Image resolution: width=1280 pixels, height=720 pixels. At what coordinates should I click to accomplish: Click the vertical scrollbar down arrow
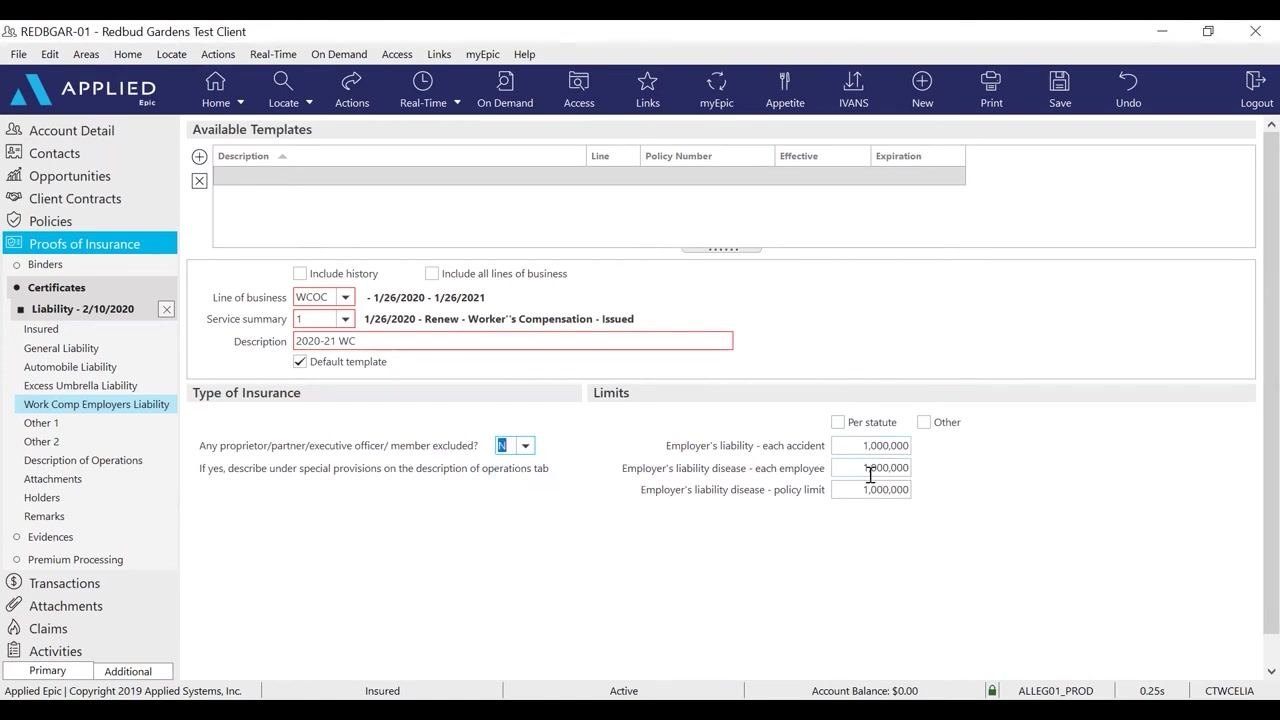coord(1271,672)
